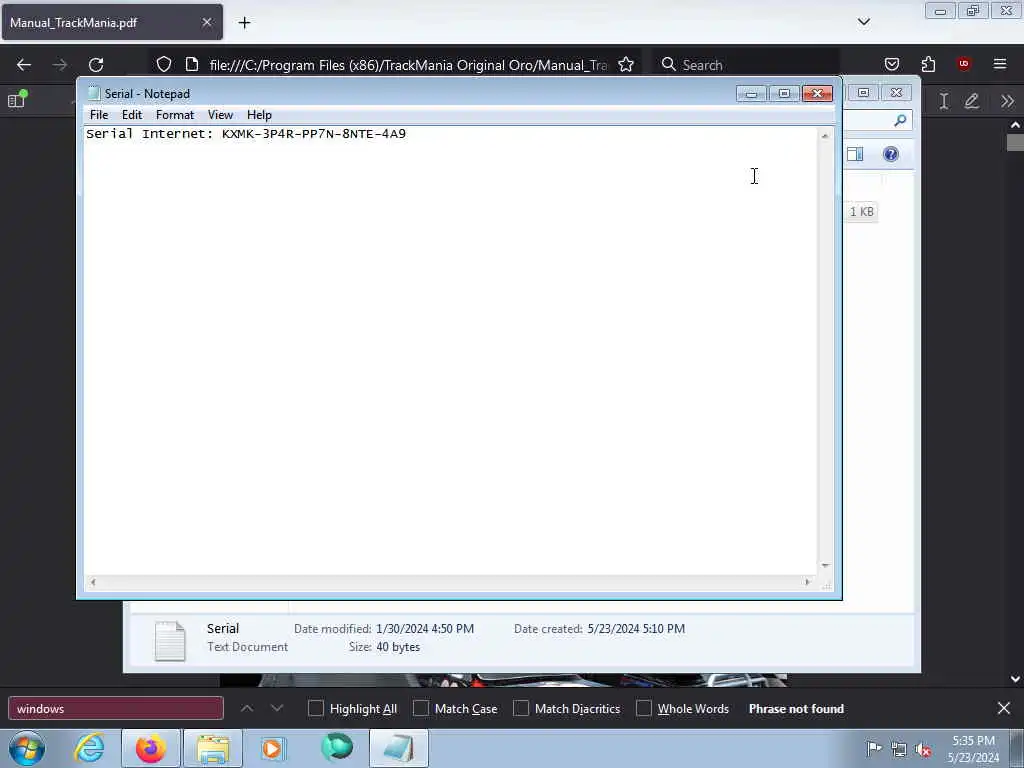Minimize the Serial Notepad window
The height and width of the screenshot is (768, 1024).
pyautogui.click(x=751, y=94)
